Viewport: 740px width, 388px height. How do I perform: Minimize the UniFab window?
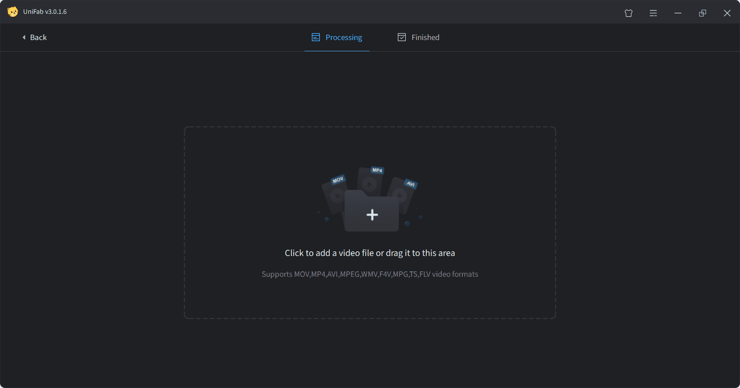pyautogui.click(x=678, y=13)
